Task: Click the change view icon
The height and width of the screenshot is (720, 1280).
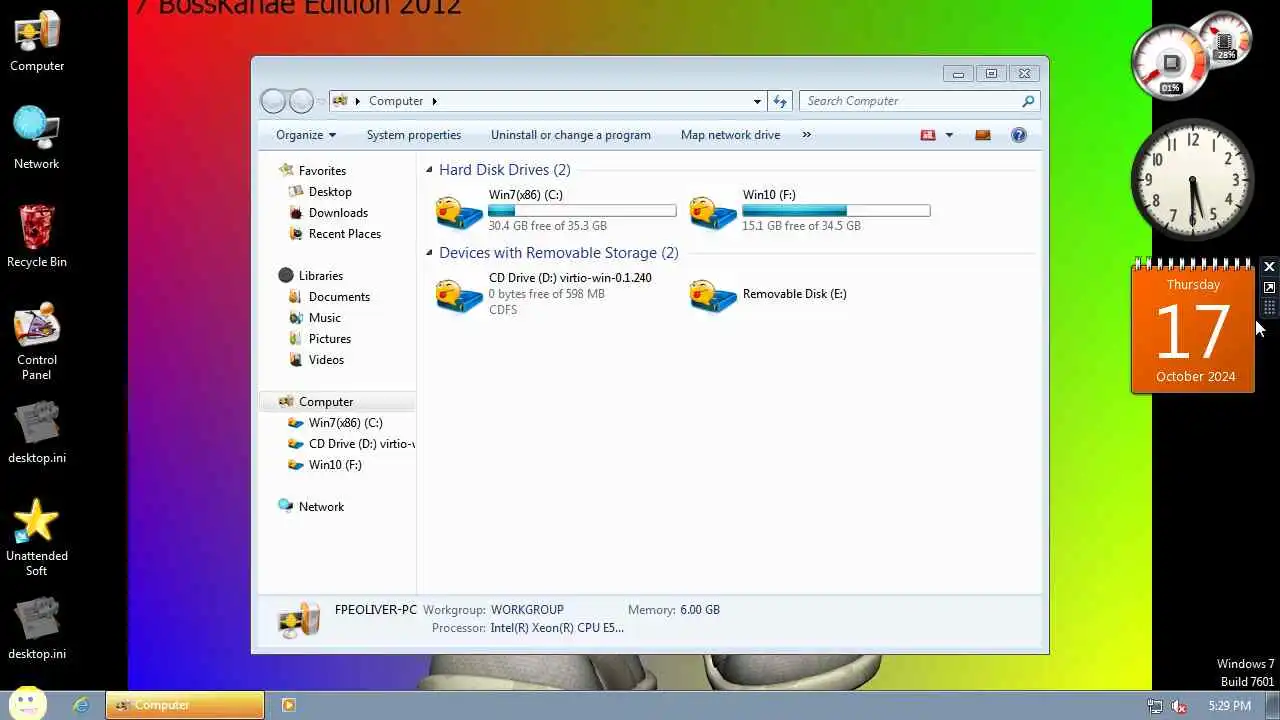Action: pyautogui.click(x=928, y=135)
